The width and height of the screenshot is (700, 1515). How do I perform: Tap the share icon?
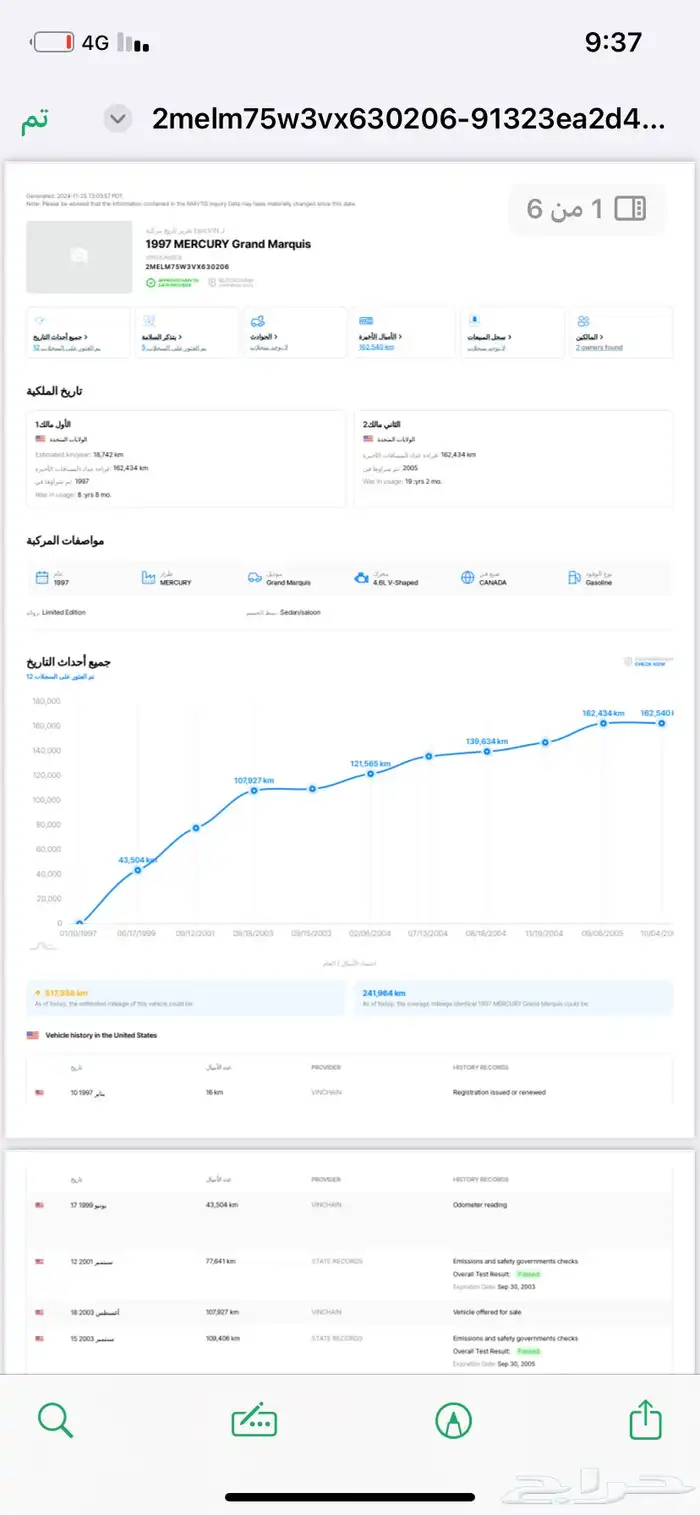(x=646, y=1419)
